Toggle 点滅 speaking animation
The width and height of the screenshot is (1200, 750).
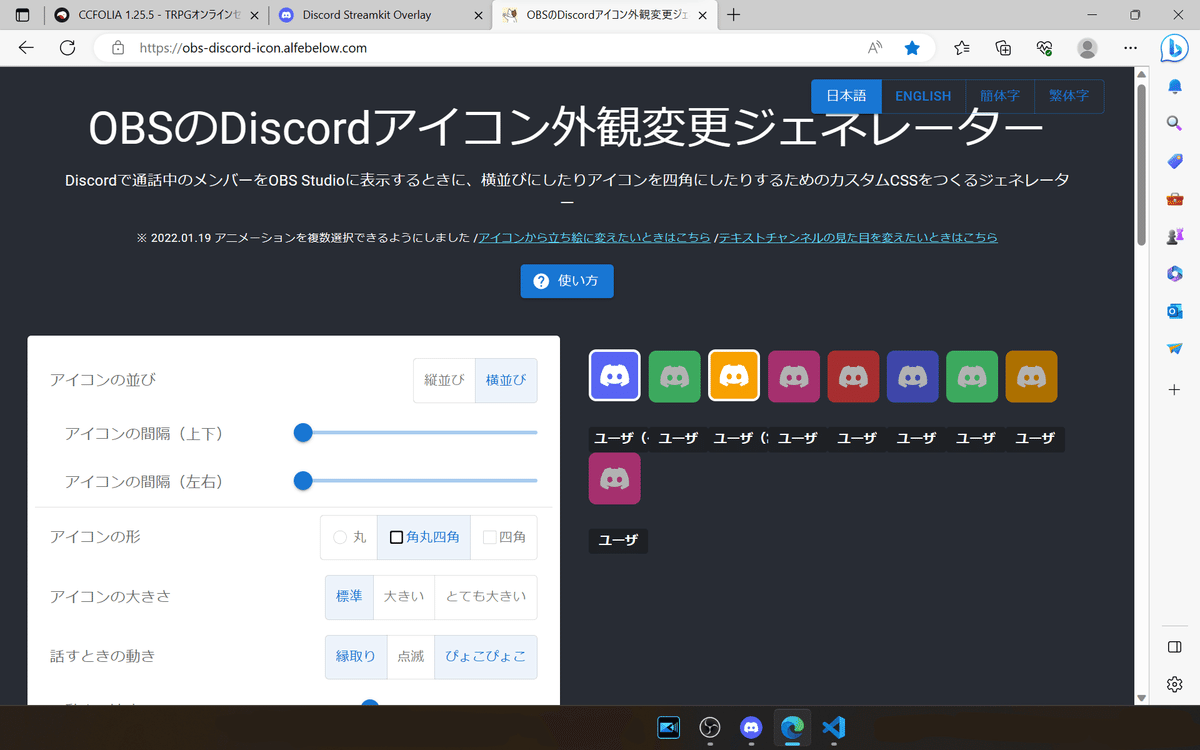pyautogui.click(x=410, y=656)
